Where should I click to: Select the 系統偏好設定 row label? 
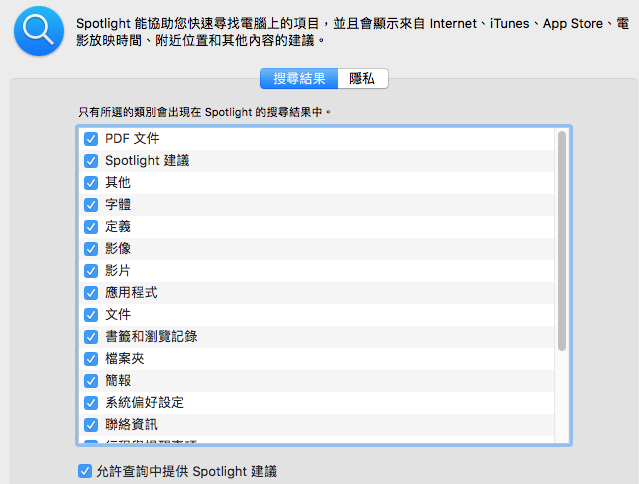(x=144, y=403)
